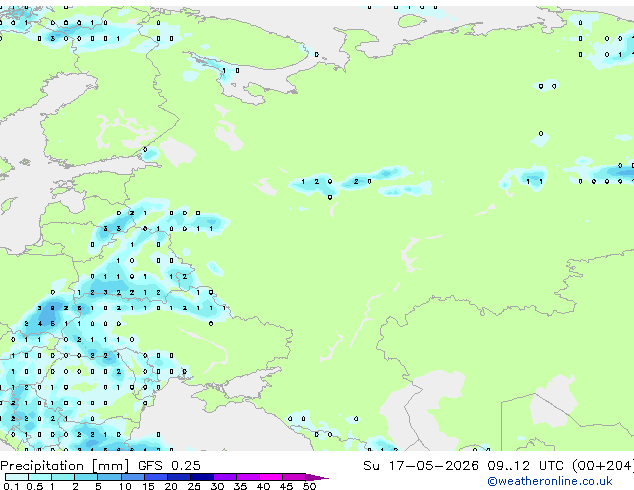Click the legend value '15'

(148, 486)
